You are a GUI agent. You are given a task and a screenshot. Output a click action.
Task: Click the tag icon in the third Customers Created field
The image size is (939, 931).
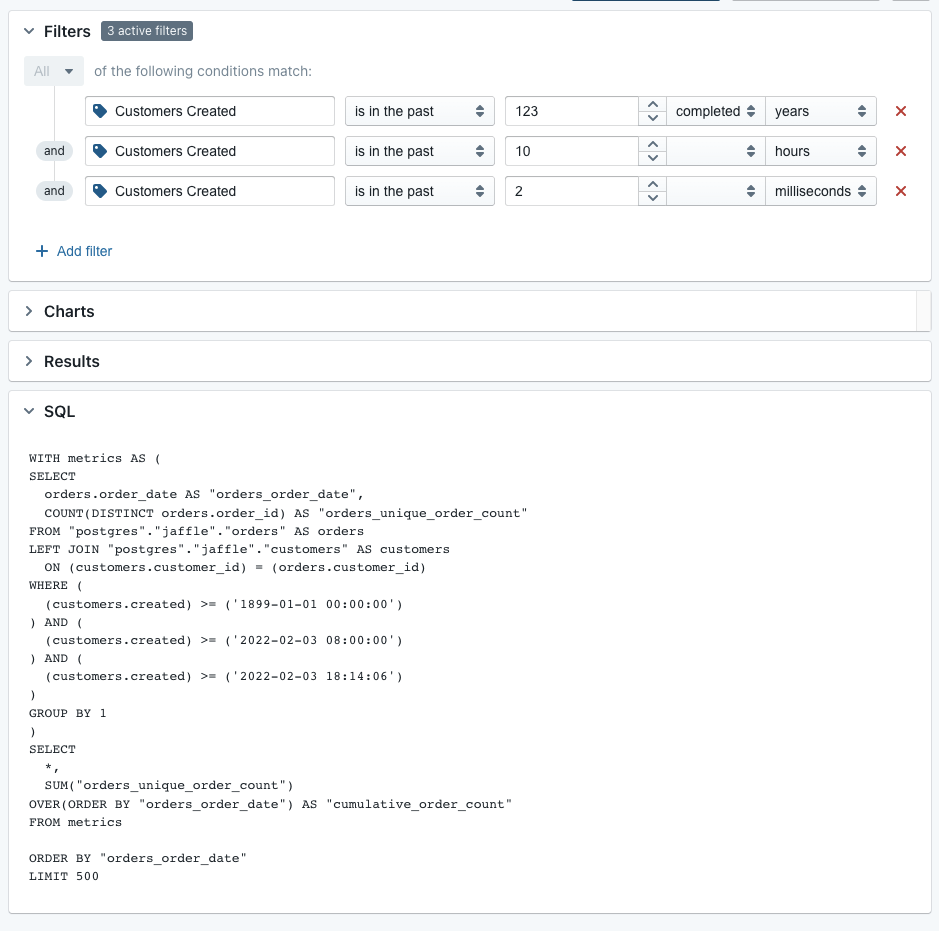101,191
